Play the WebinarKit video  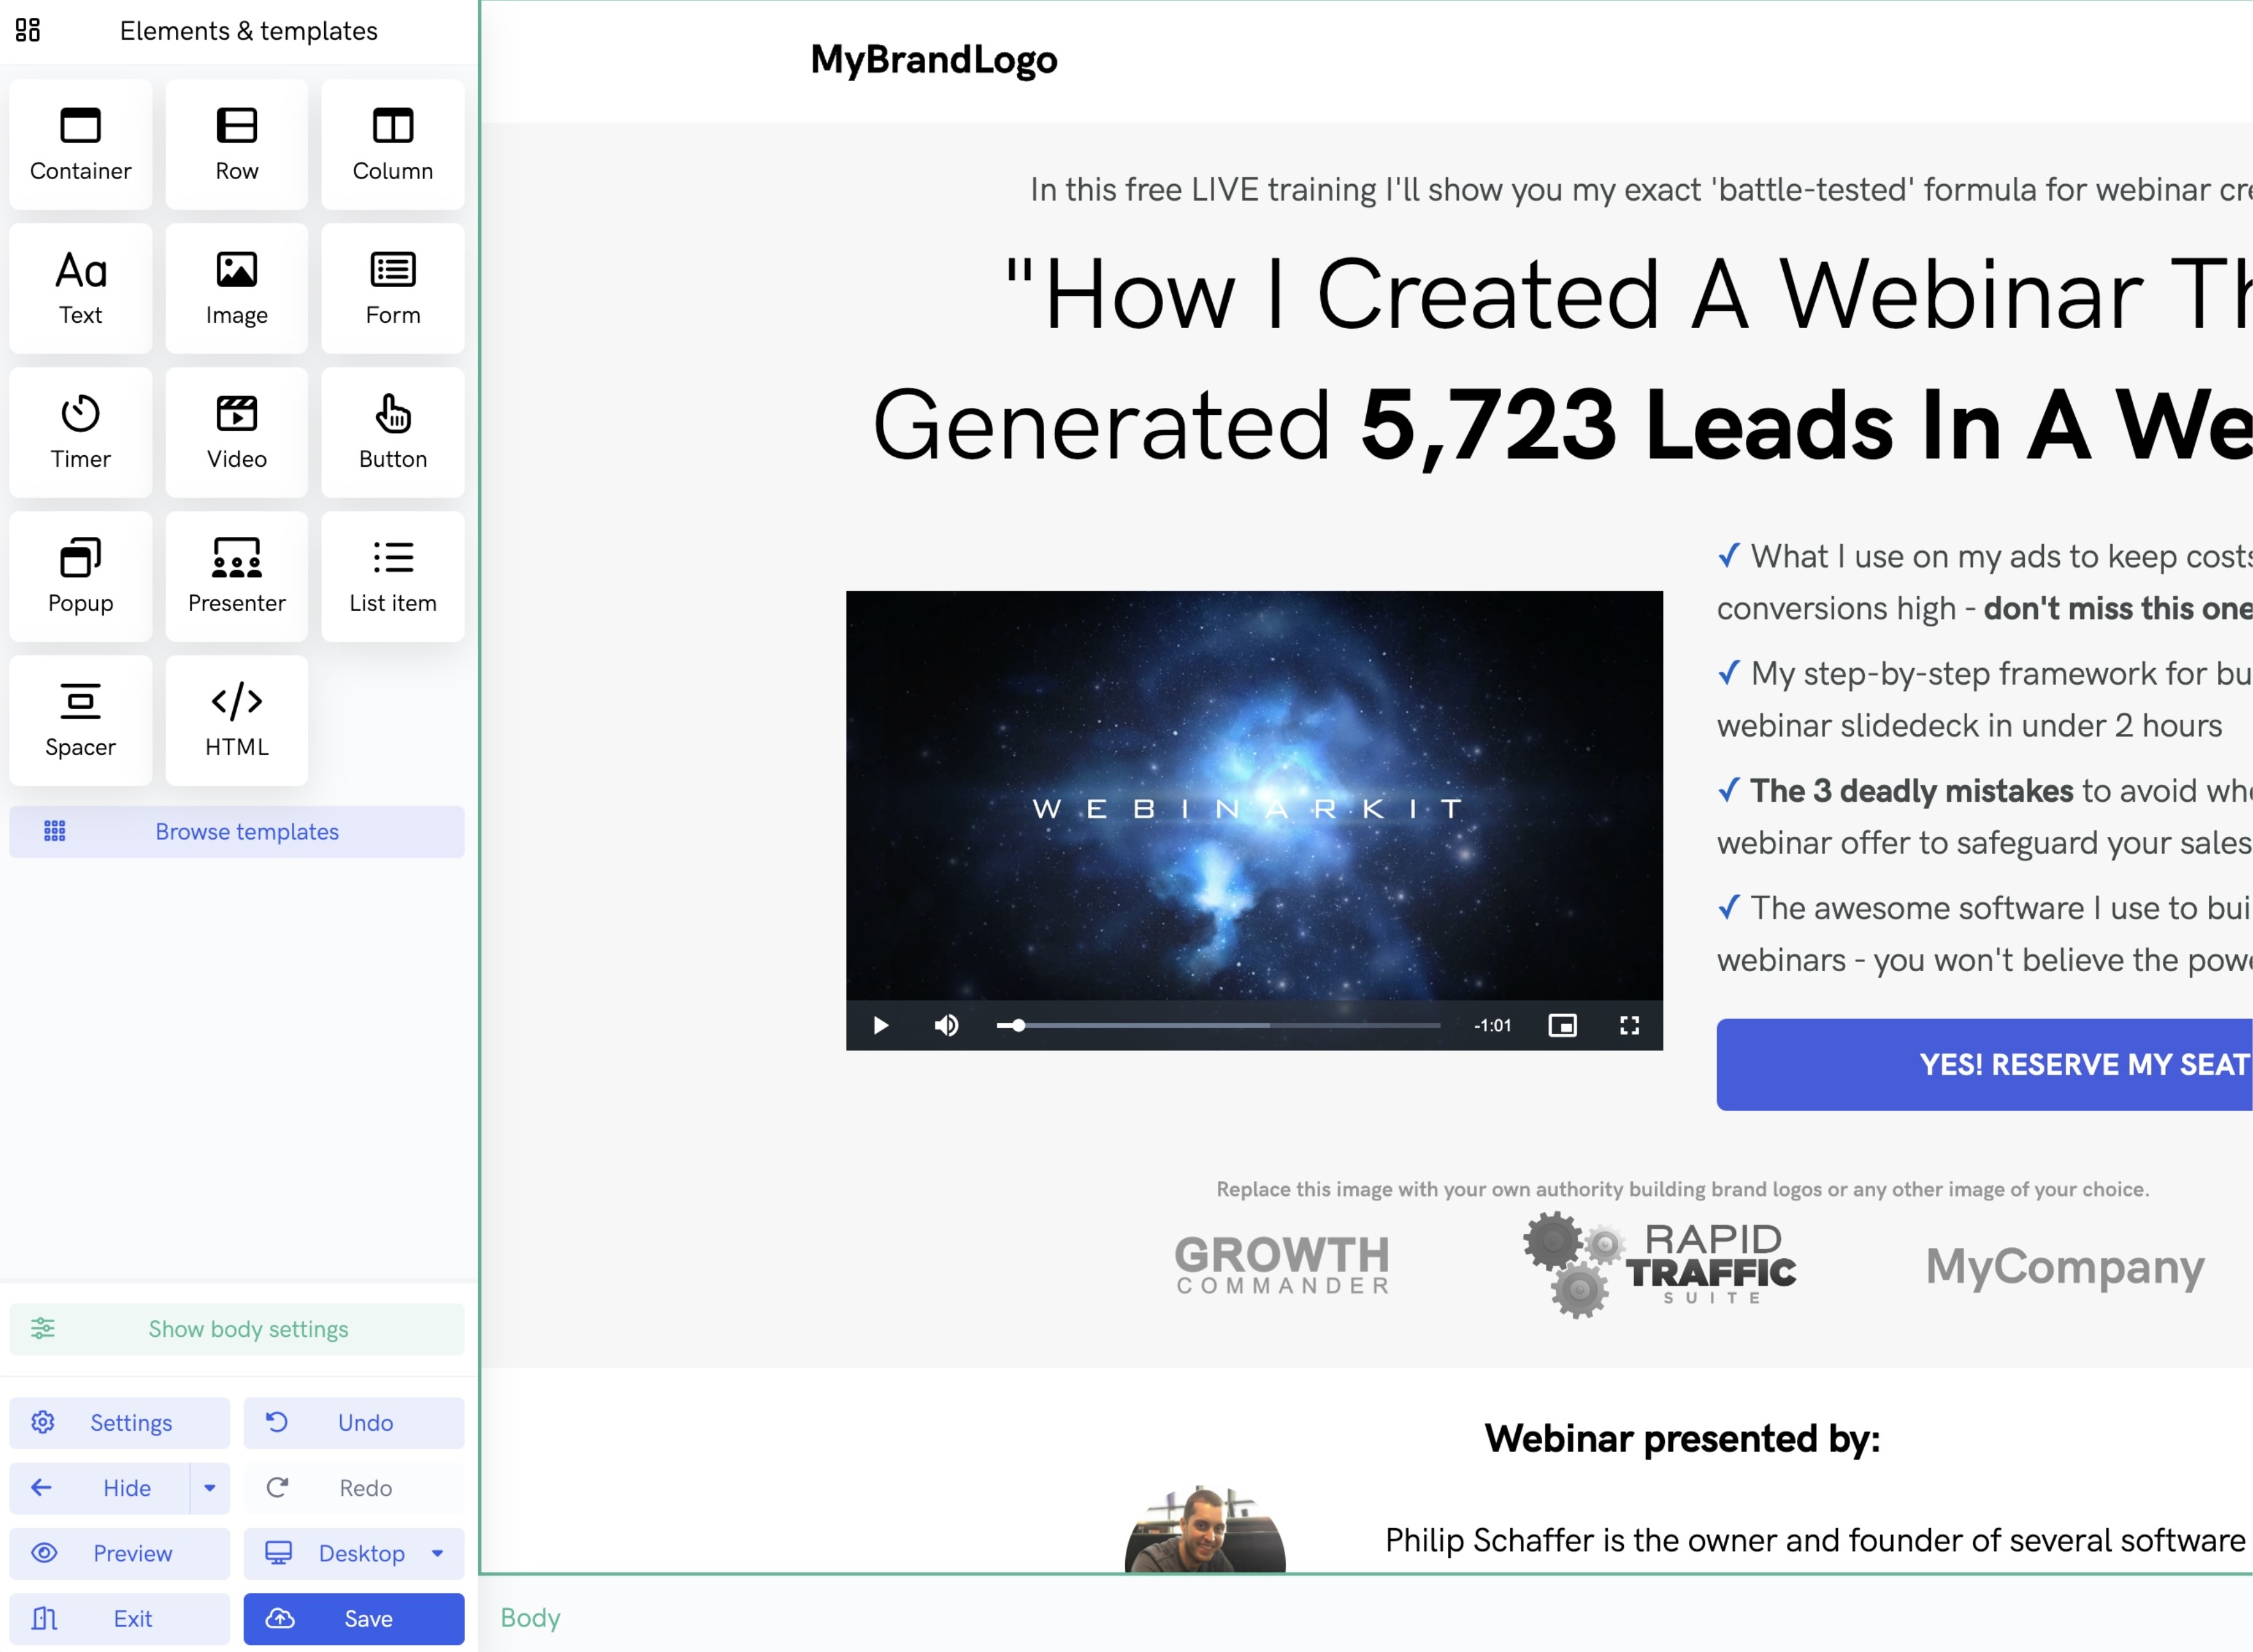(880, 1025)
